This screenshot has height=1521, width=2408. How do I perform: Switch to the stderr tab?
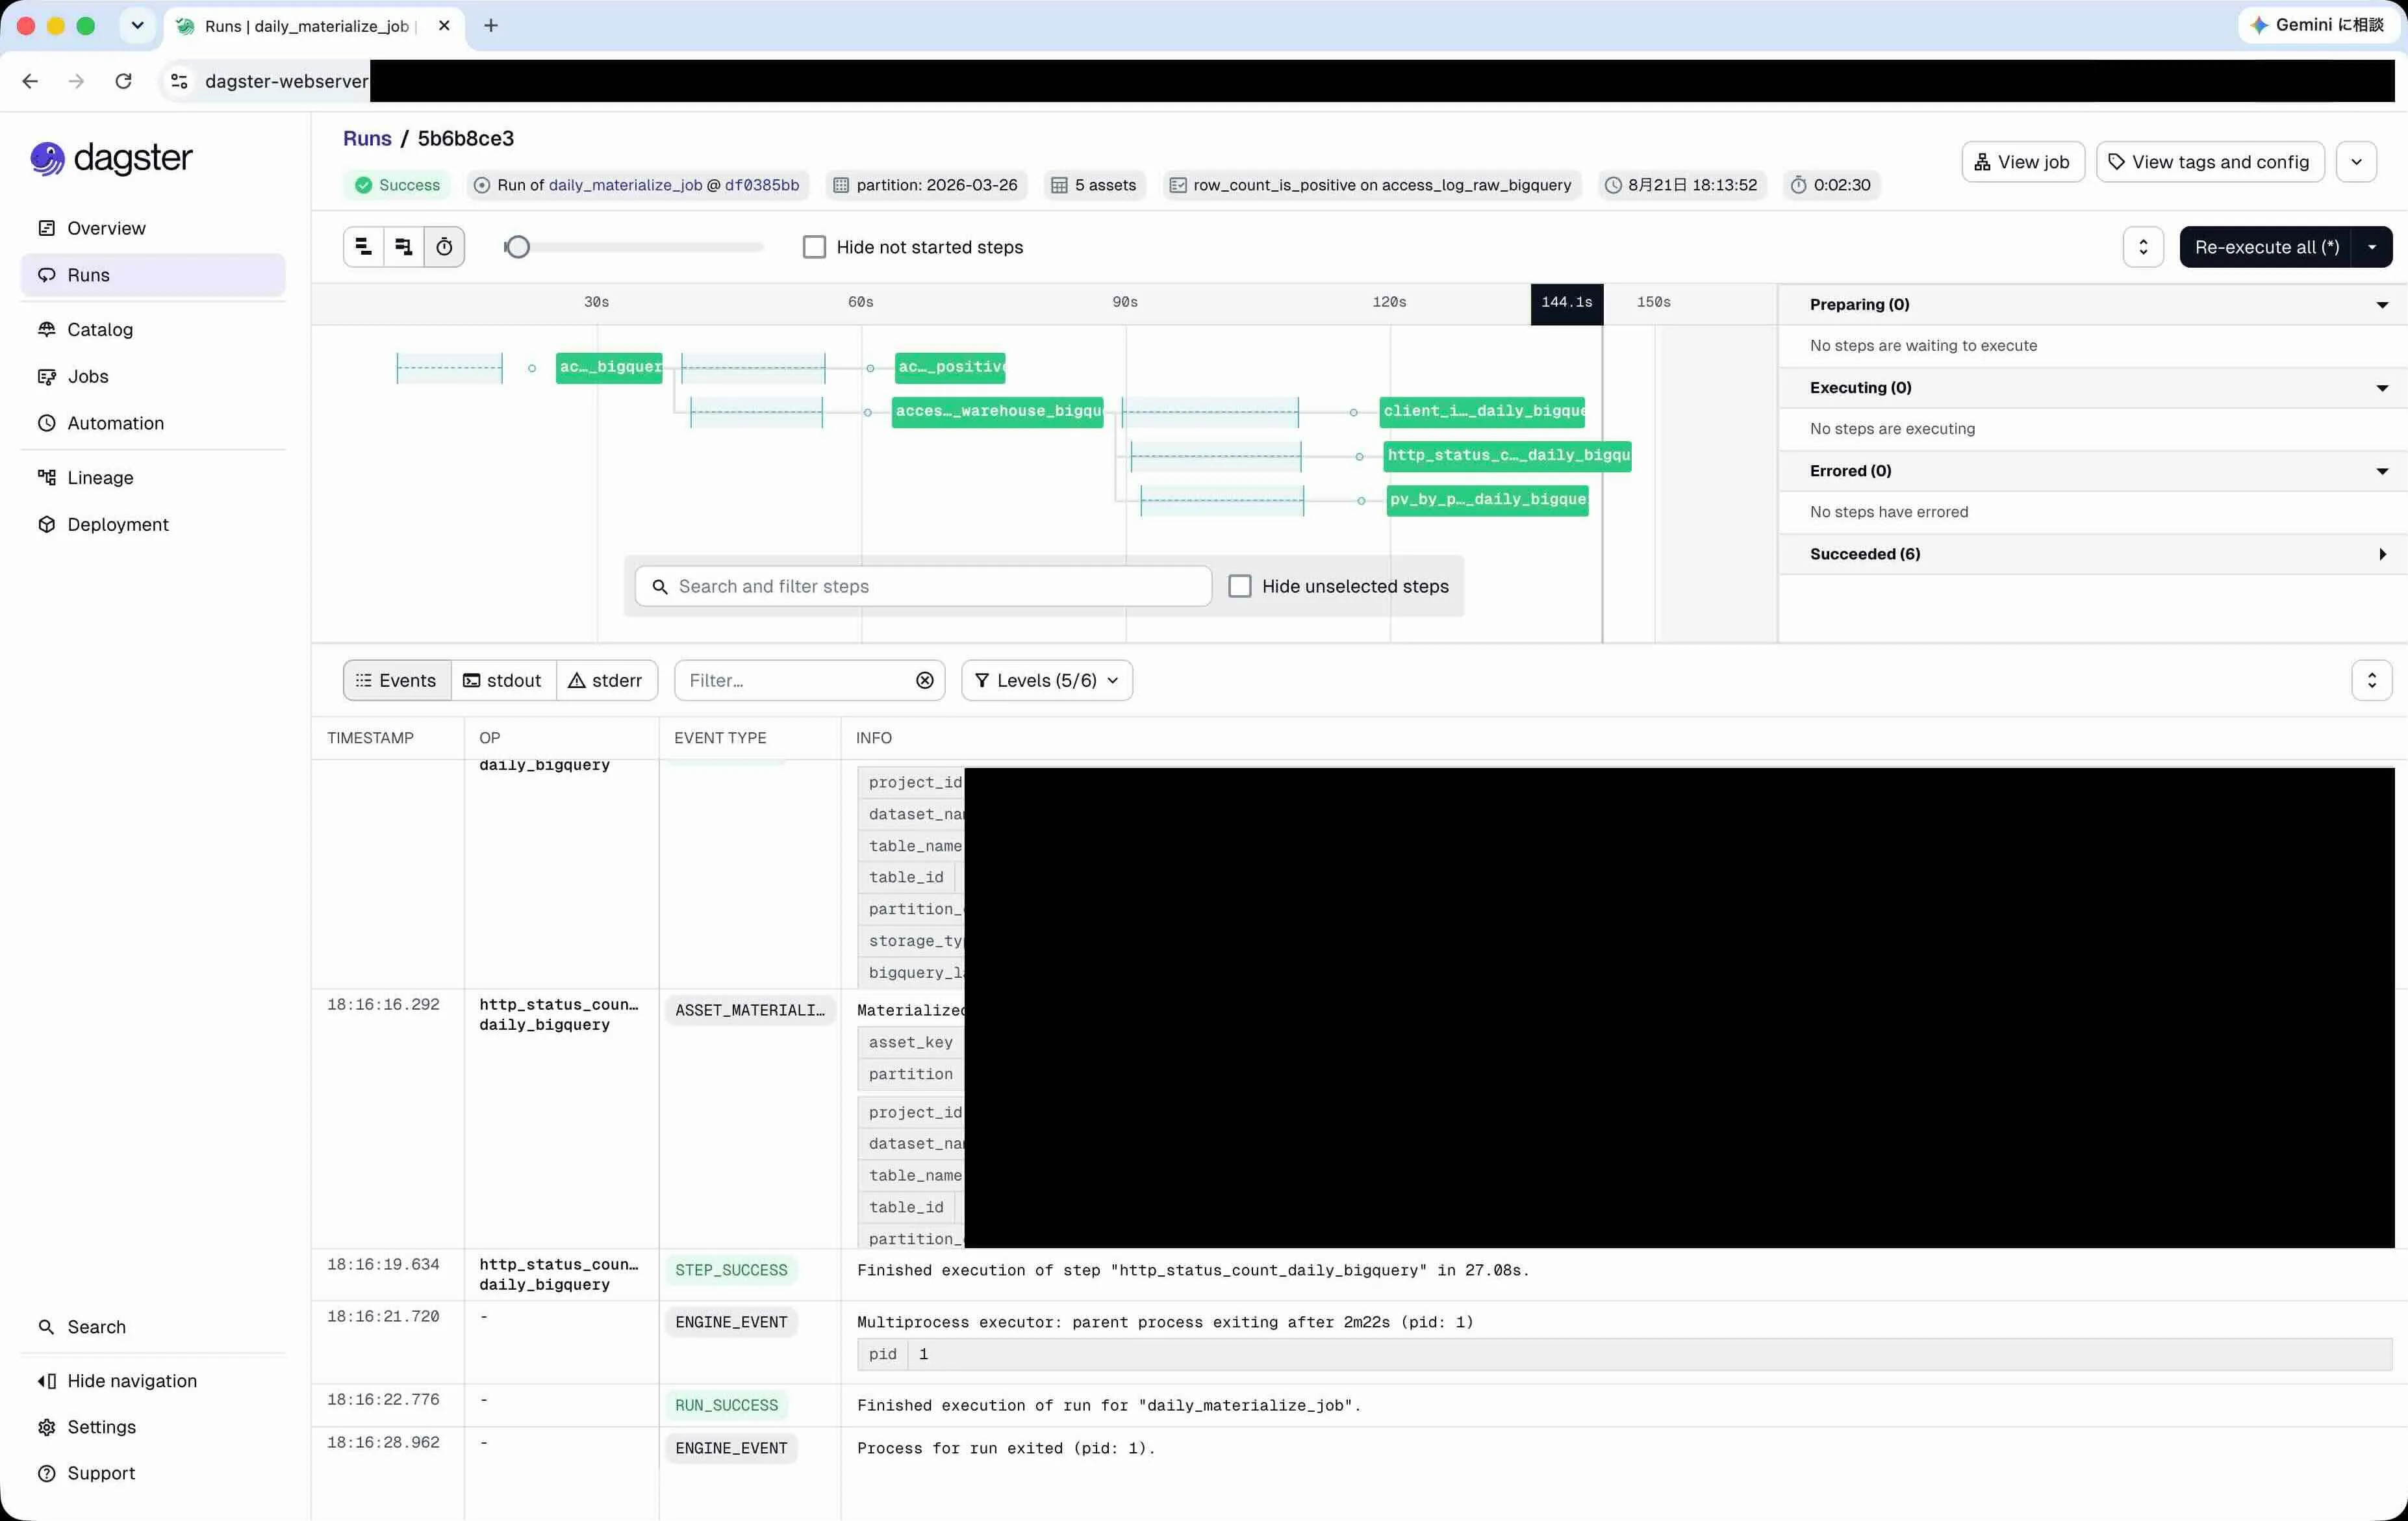point(606,680)
